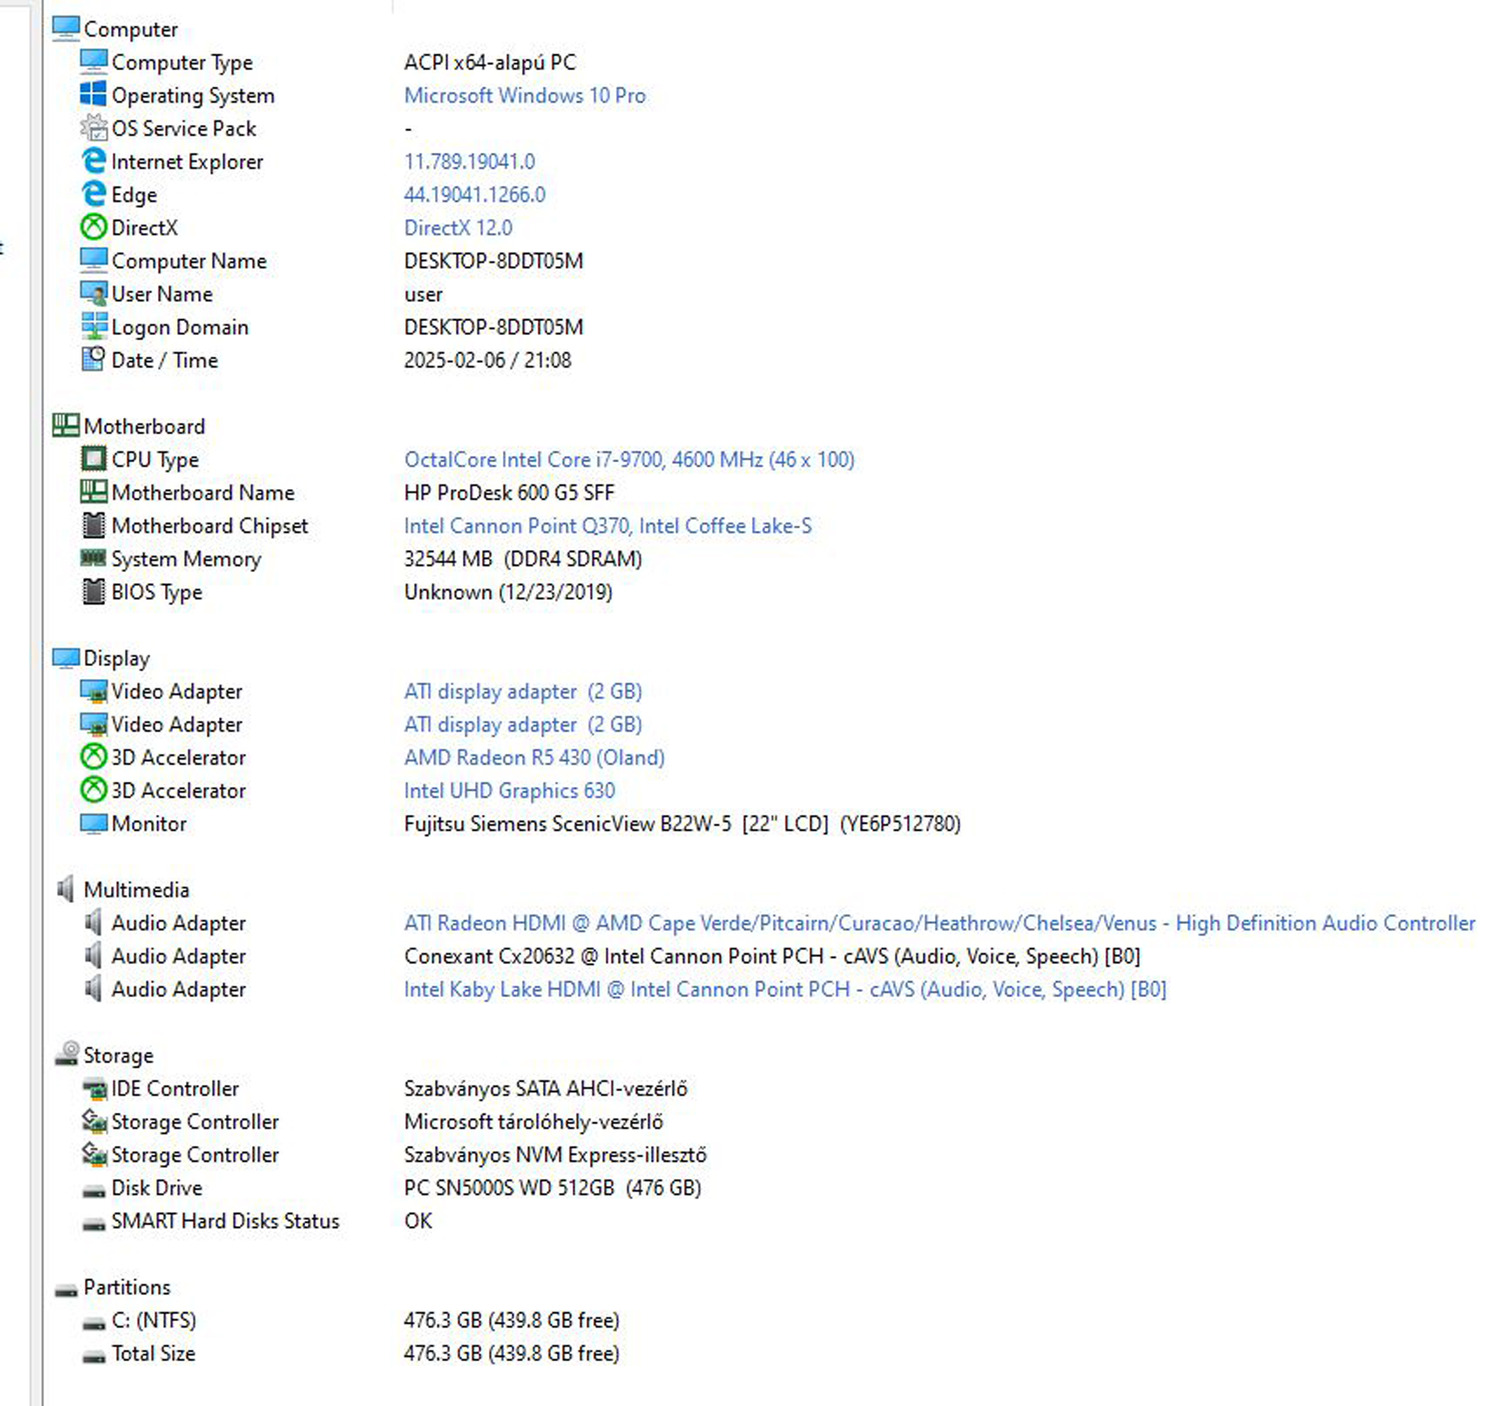Click the IDE Controller icon
This screenshot has height=1406, width=1491.
coord(93,1088)
